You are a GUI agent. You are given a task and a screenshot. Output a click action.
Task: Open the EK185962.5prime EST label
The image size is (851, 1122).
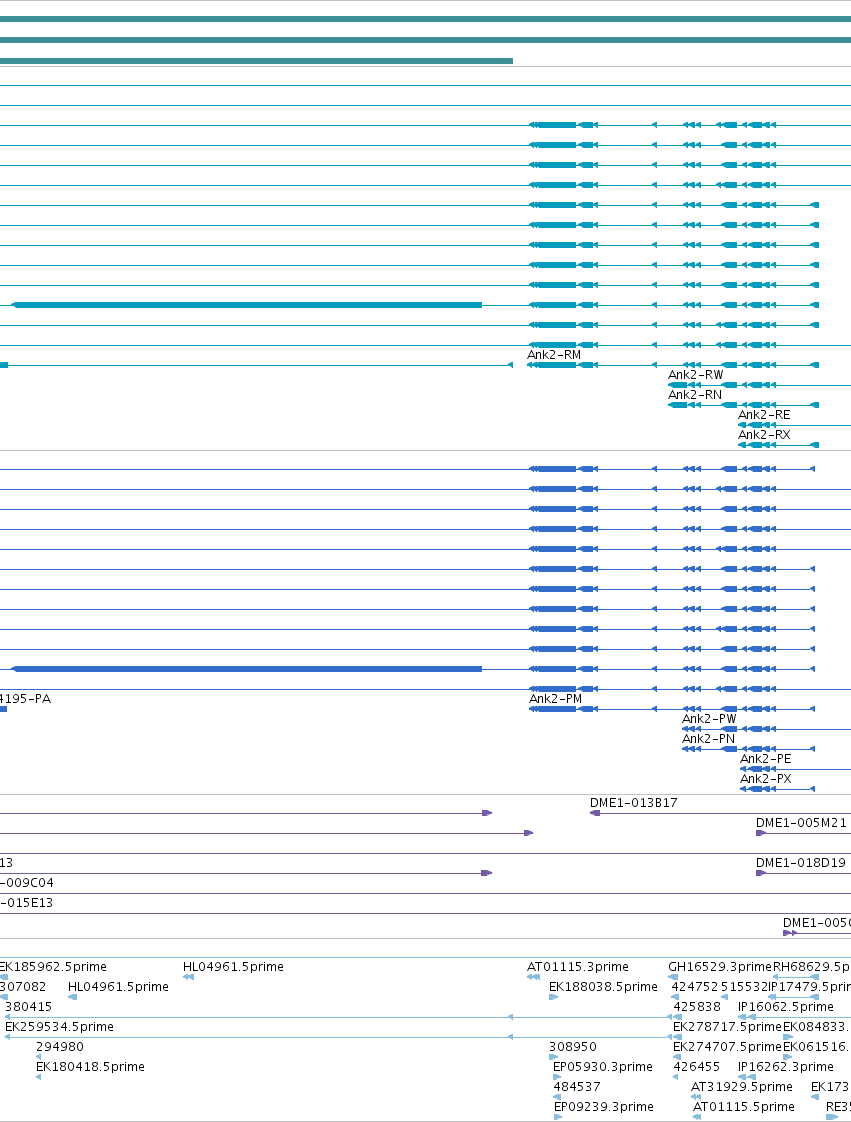53,967
